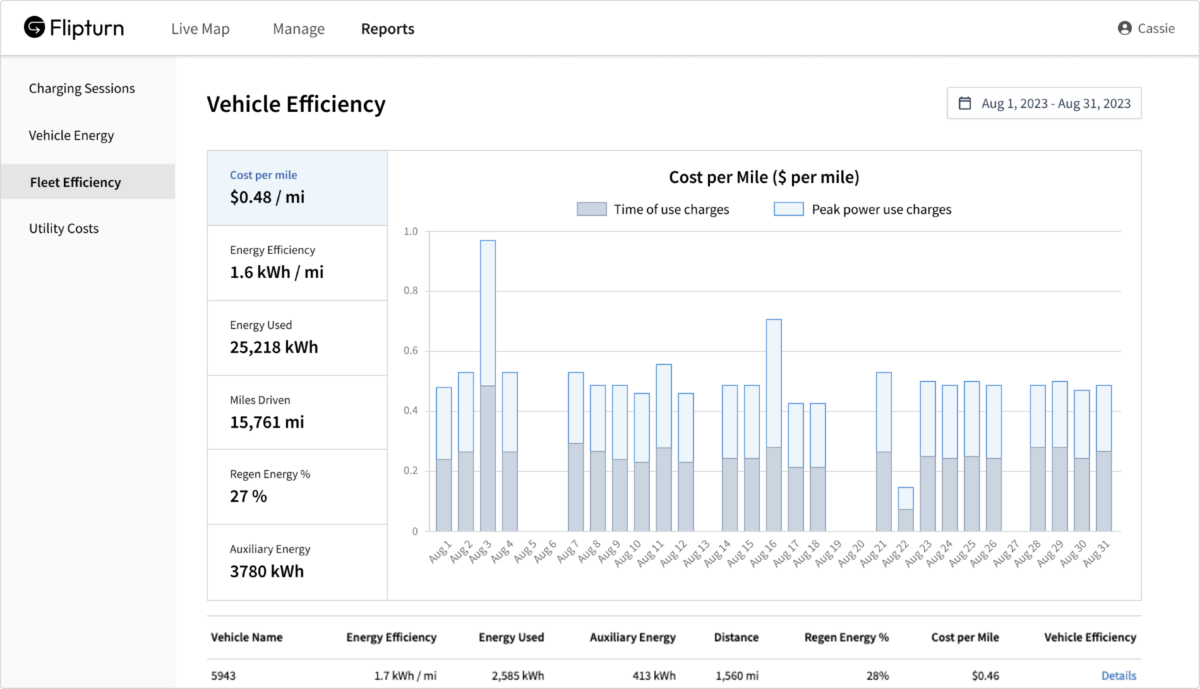Screen dimensions: 1200x689
Task: Select the Miles Driven metric card
Action: click(297, 413)
